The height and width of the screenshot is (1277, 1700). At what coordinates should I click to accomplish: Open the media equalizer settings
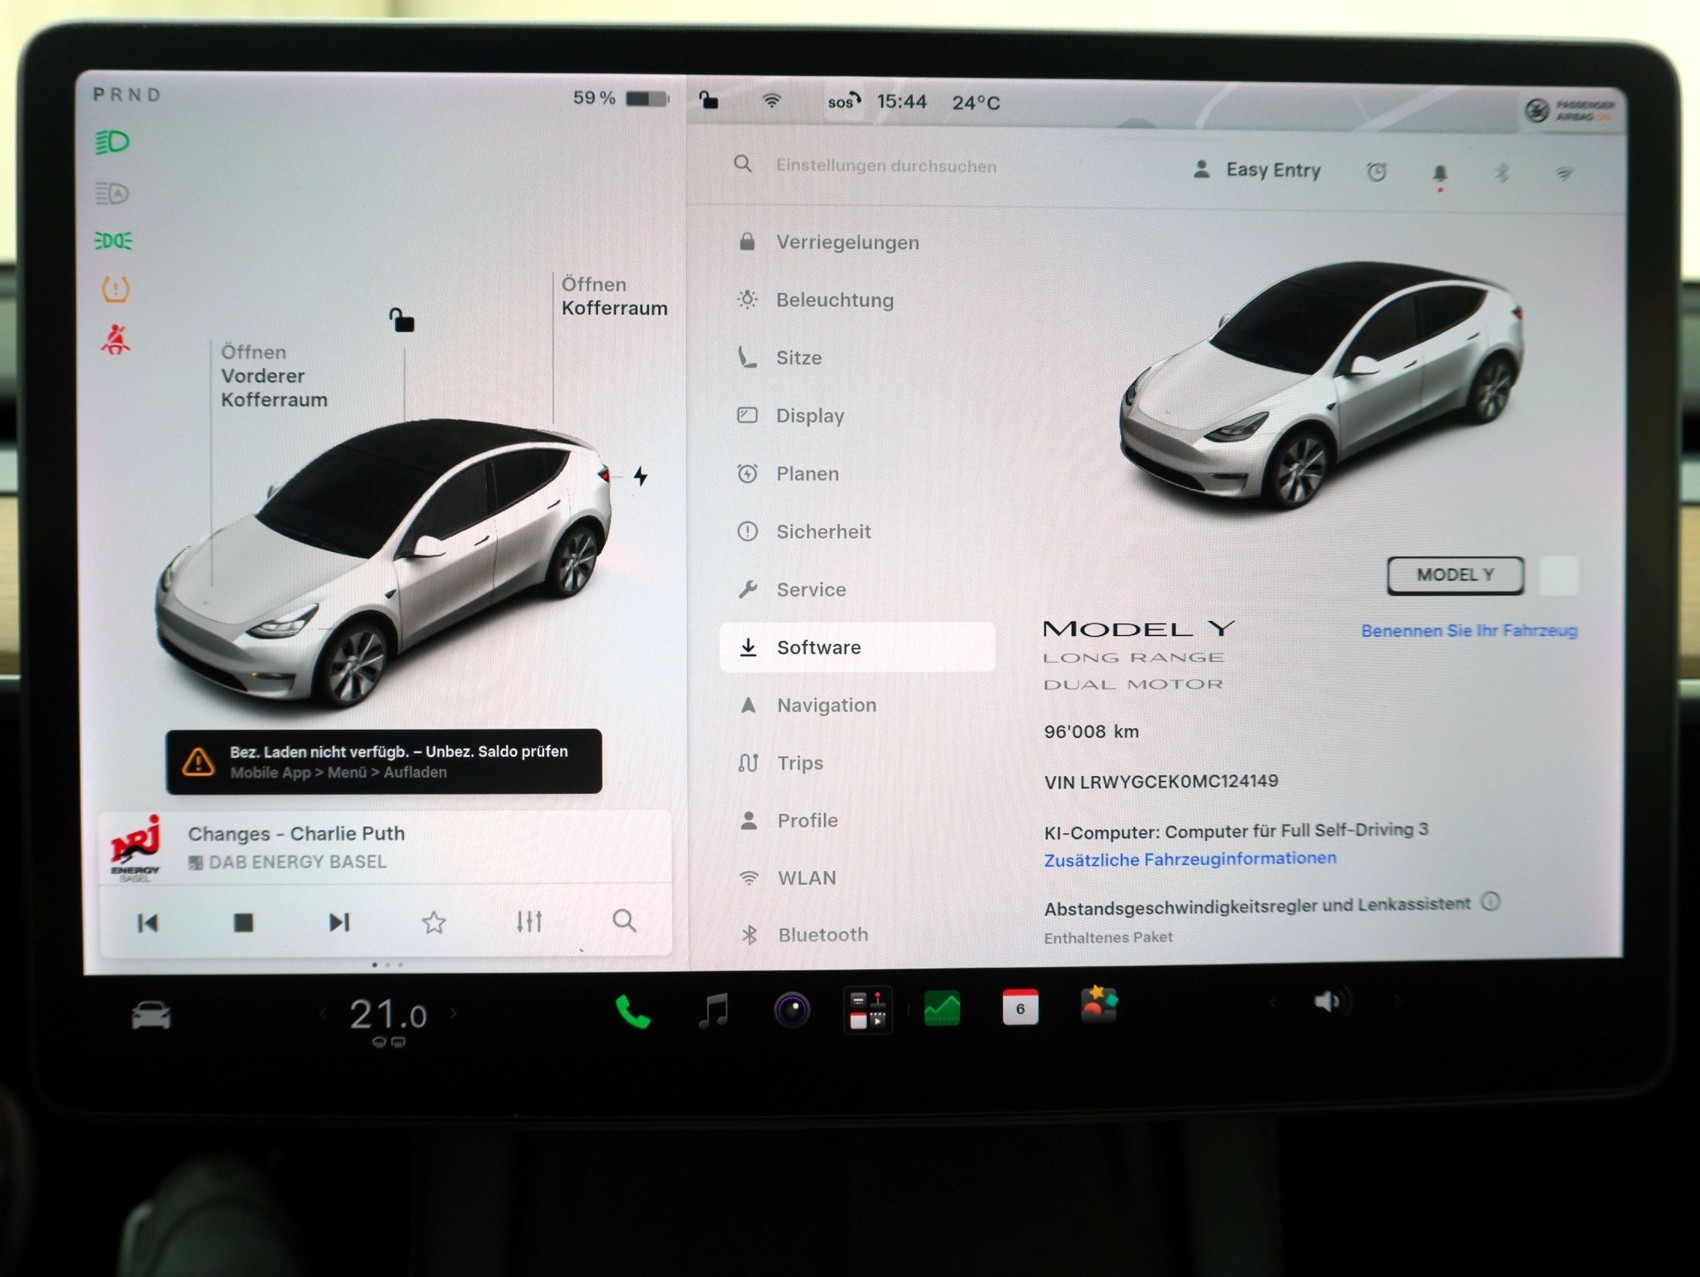529,921
